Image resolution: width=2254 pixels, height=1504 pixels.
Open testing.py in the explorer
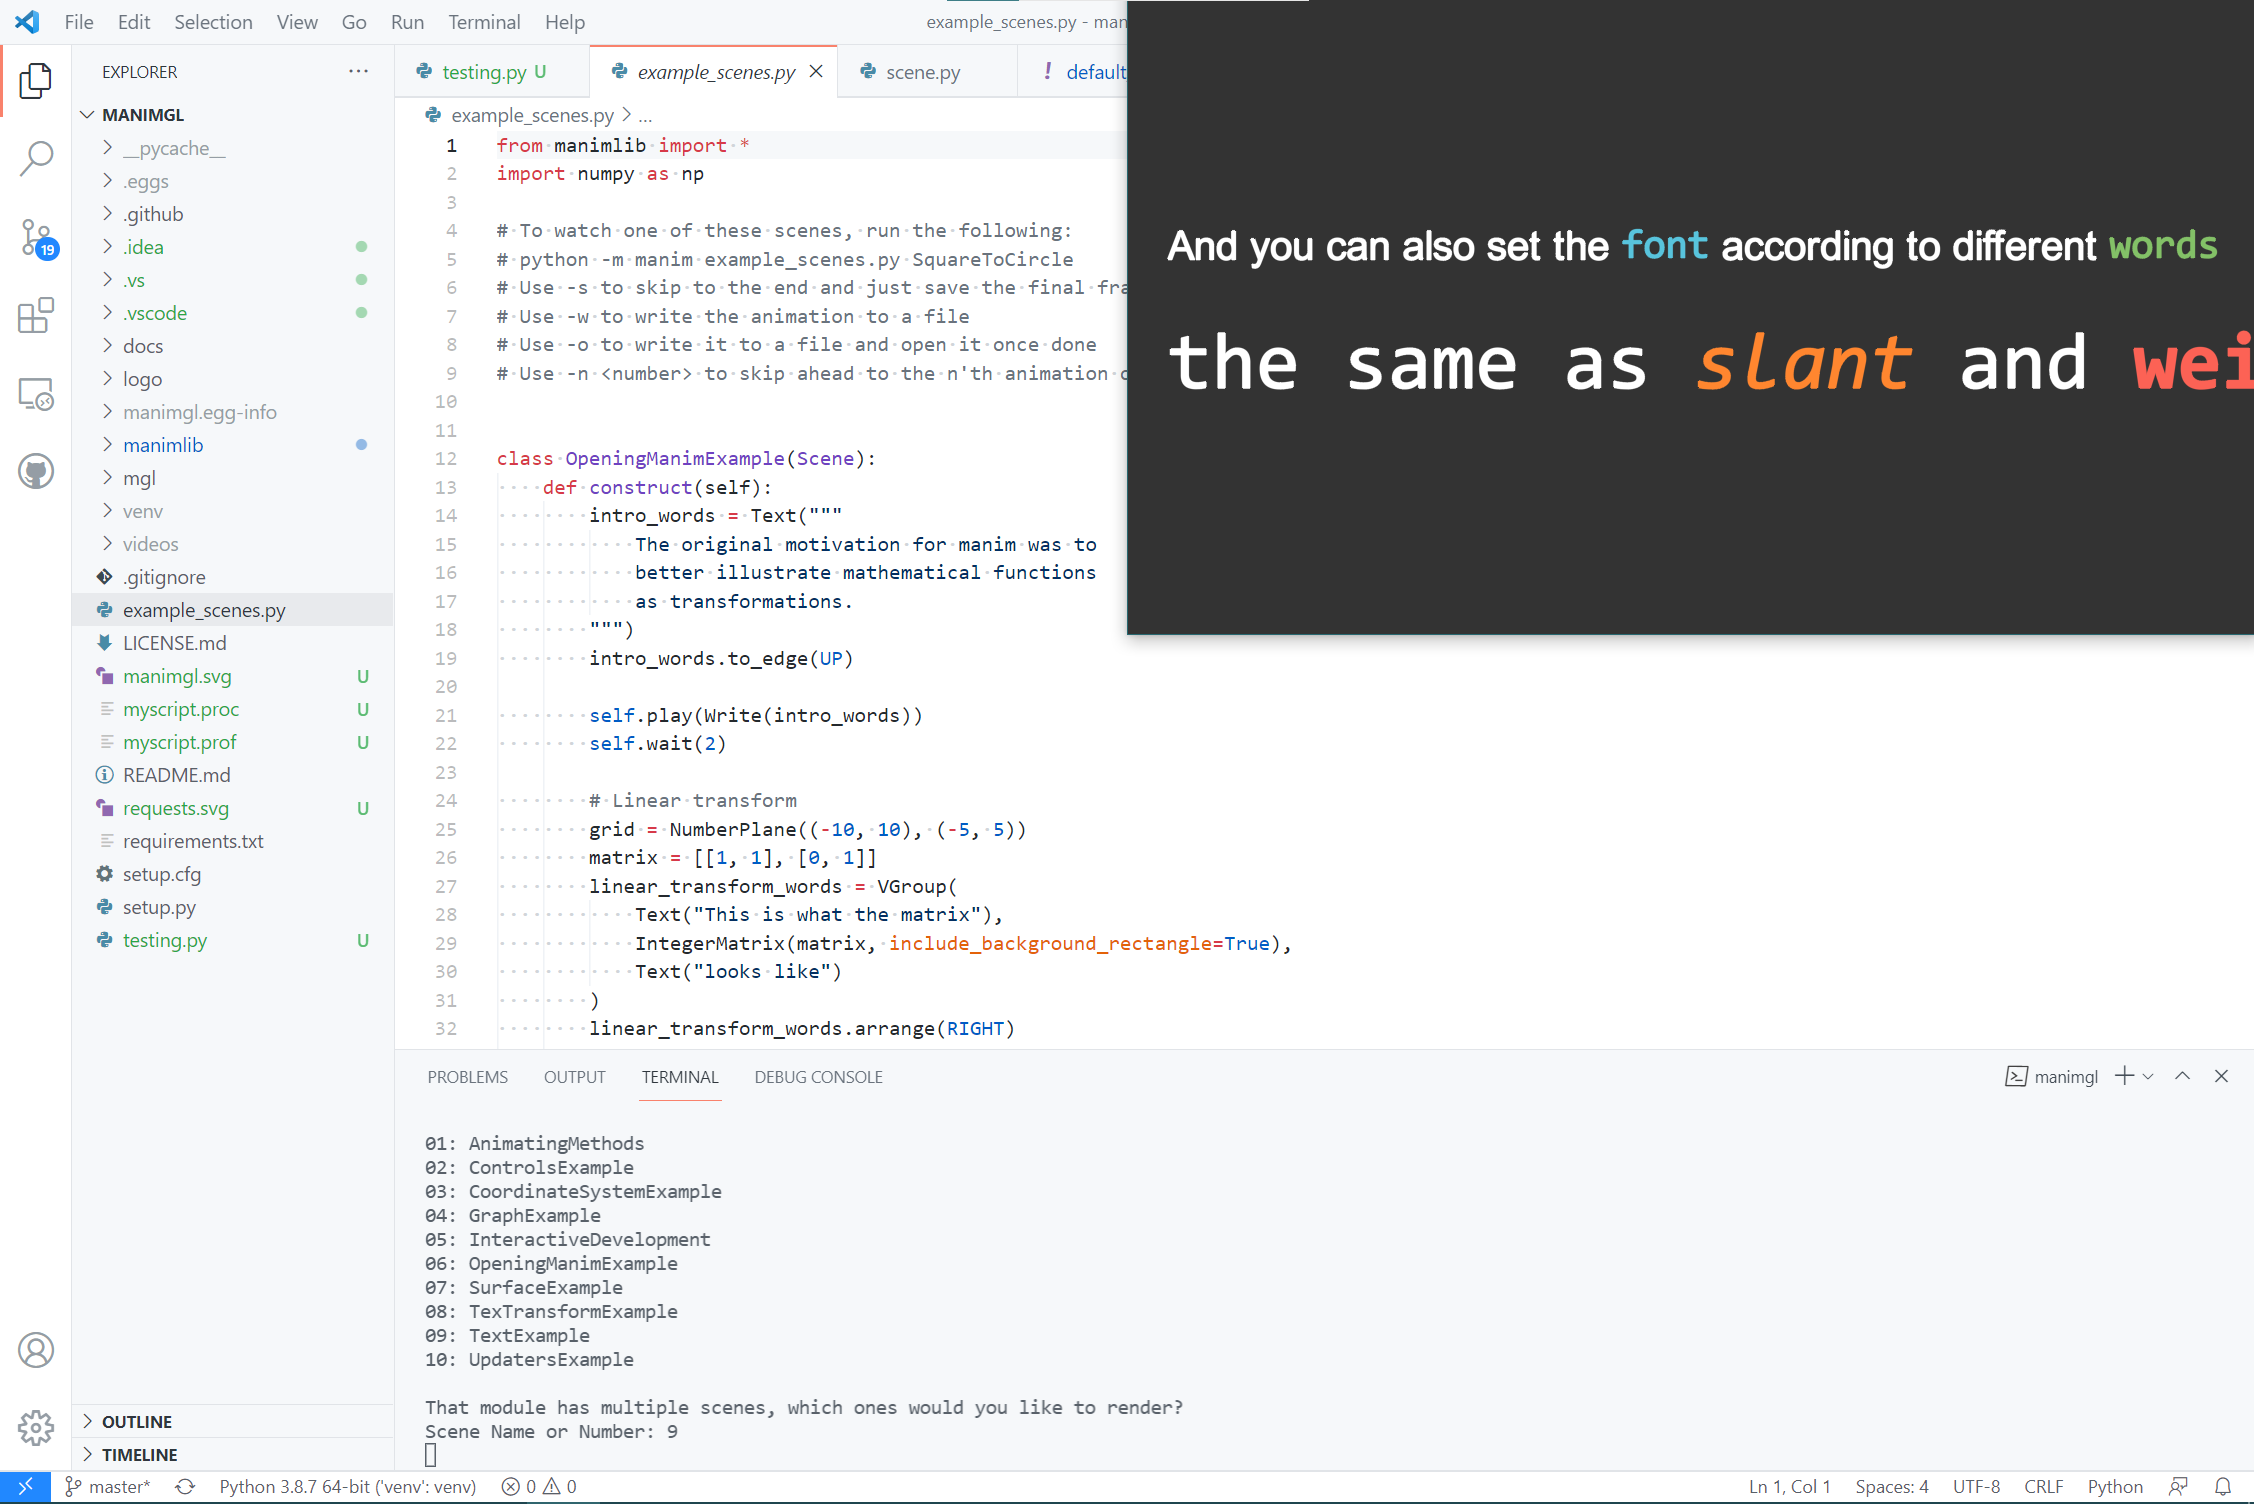pyautogui.click(x=165, y=940)
